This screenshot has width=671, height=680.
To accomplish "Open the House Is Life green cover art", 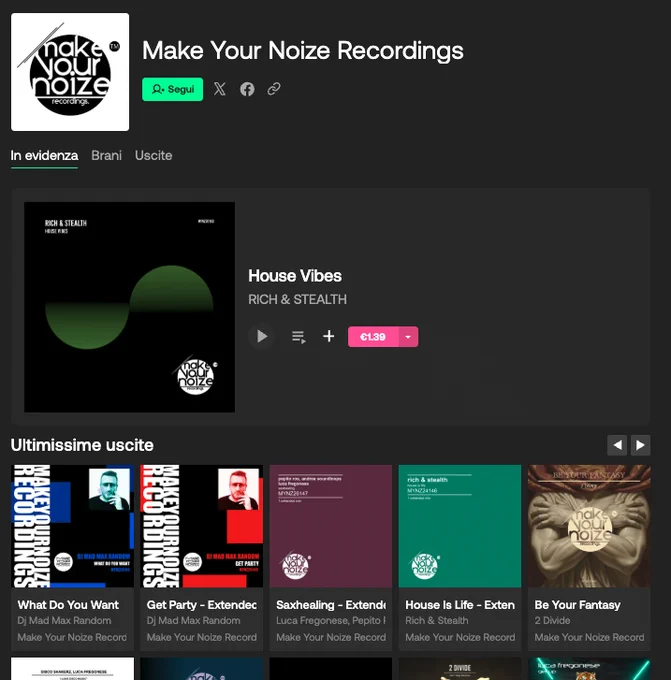I will (460, 526).
